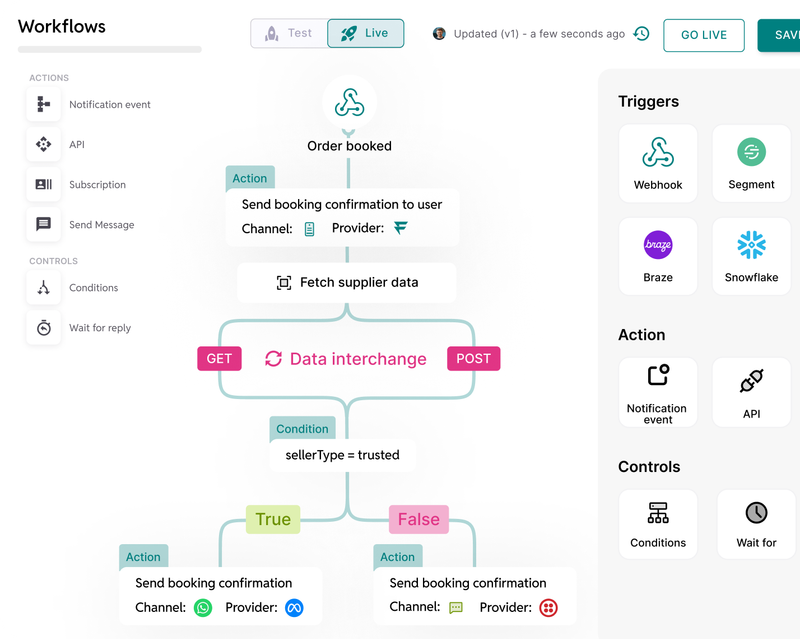Click the Subscription action icon
800x639 pixels.
[44, 185]
